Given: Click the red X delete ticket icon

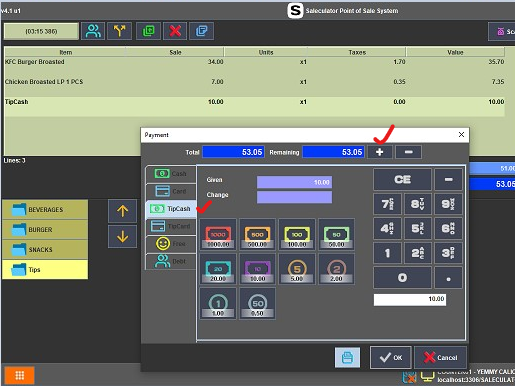Looking at the screenshot, I should coord(175,31).
